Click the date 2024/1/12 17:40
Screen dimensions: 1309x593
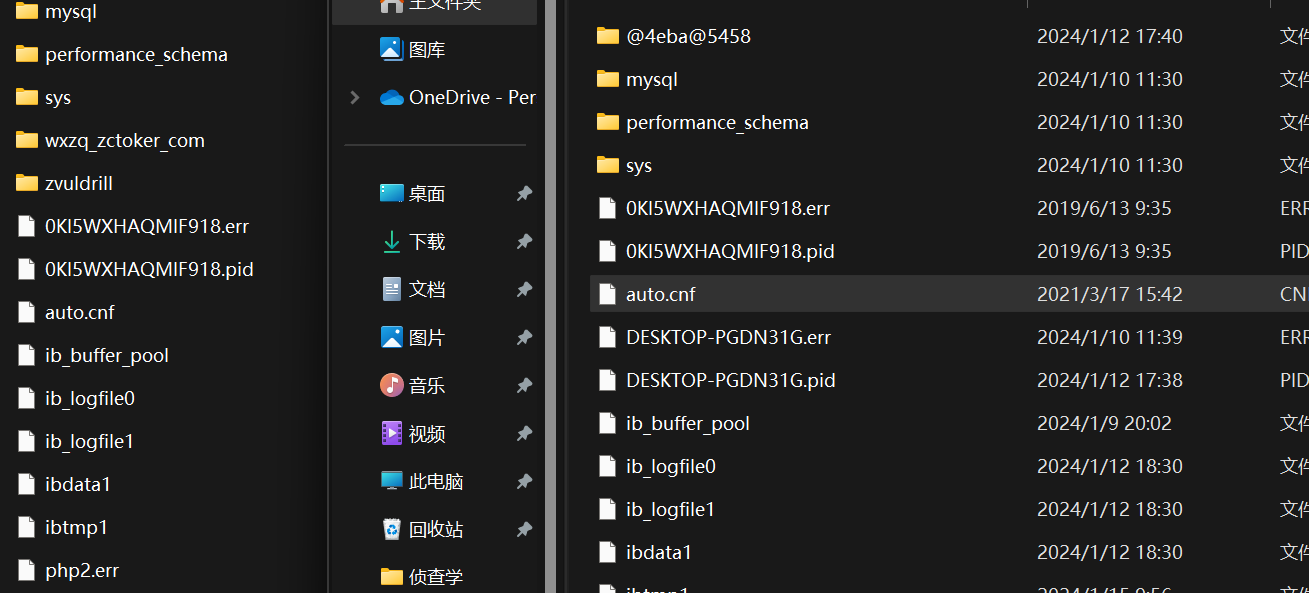1110,36
